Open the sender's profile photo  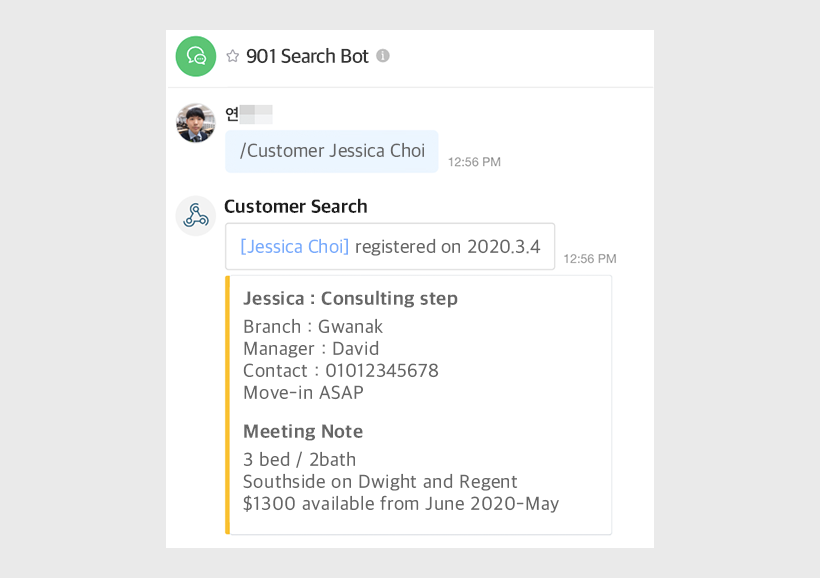click(196, 123)
